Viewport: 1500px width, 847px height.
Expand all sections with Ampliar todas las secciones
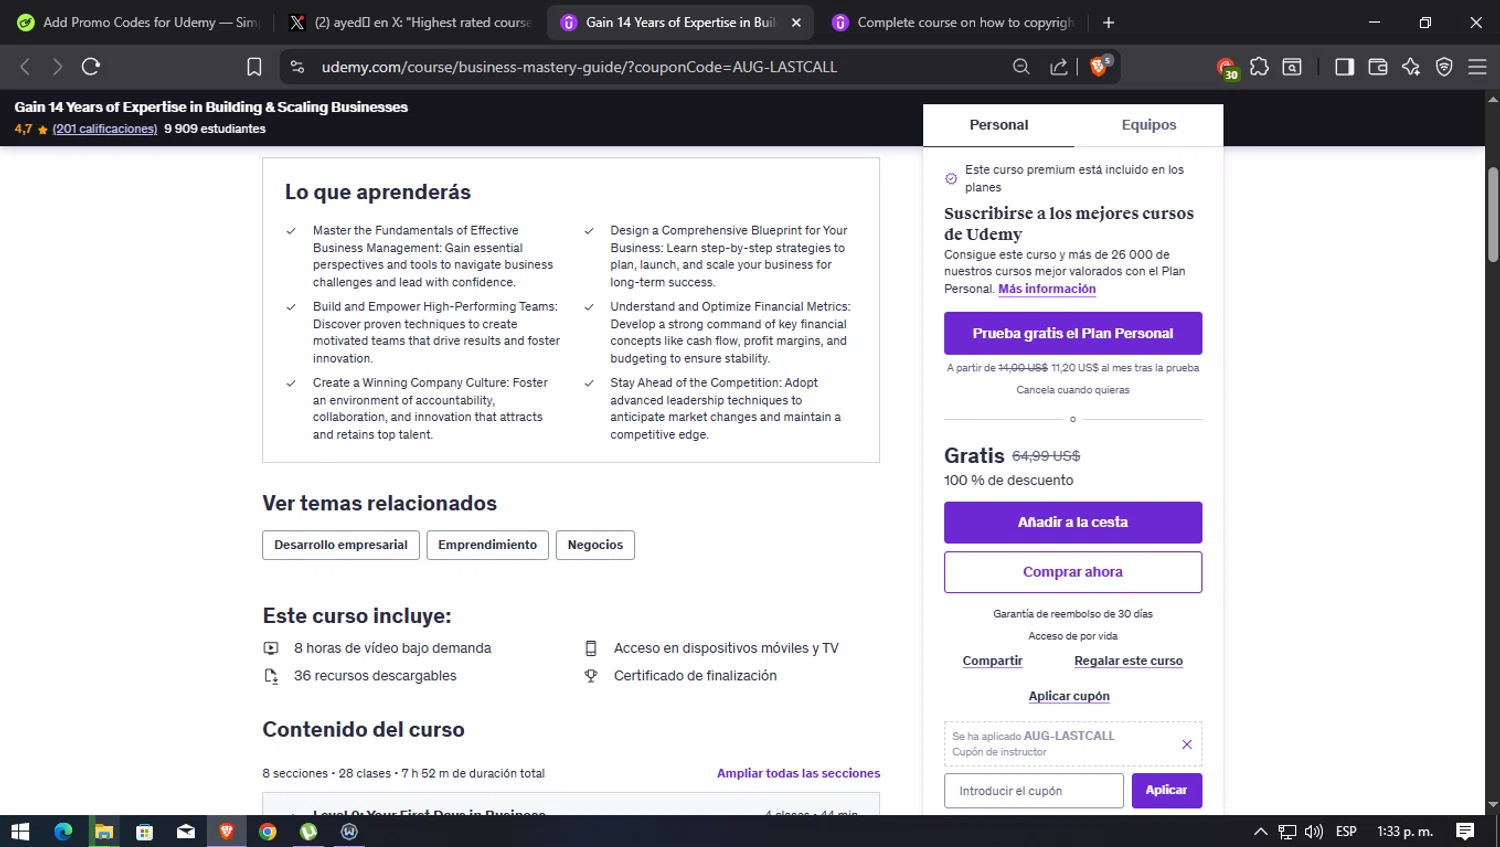tap(798, 773)
